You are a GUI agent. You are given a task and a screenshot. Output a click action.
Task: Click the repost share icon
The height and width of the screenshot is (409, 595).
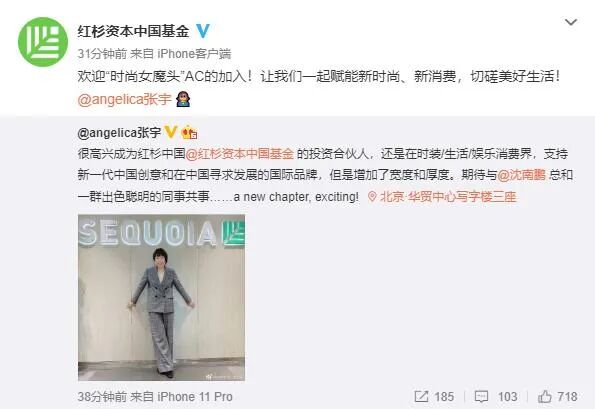pos(421,397)
